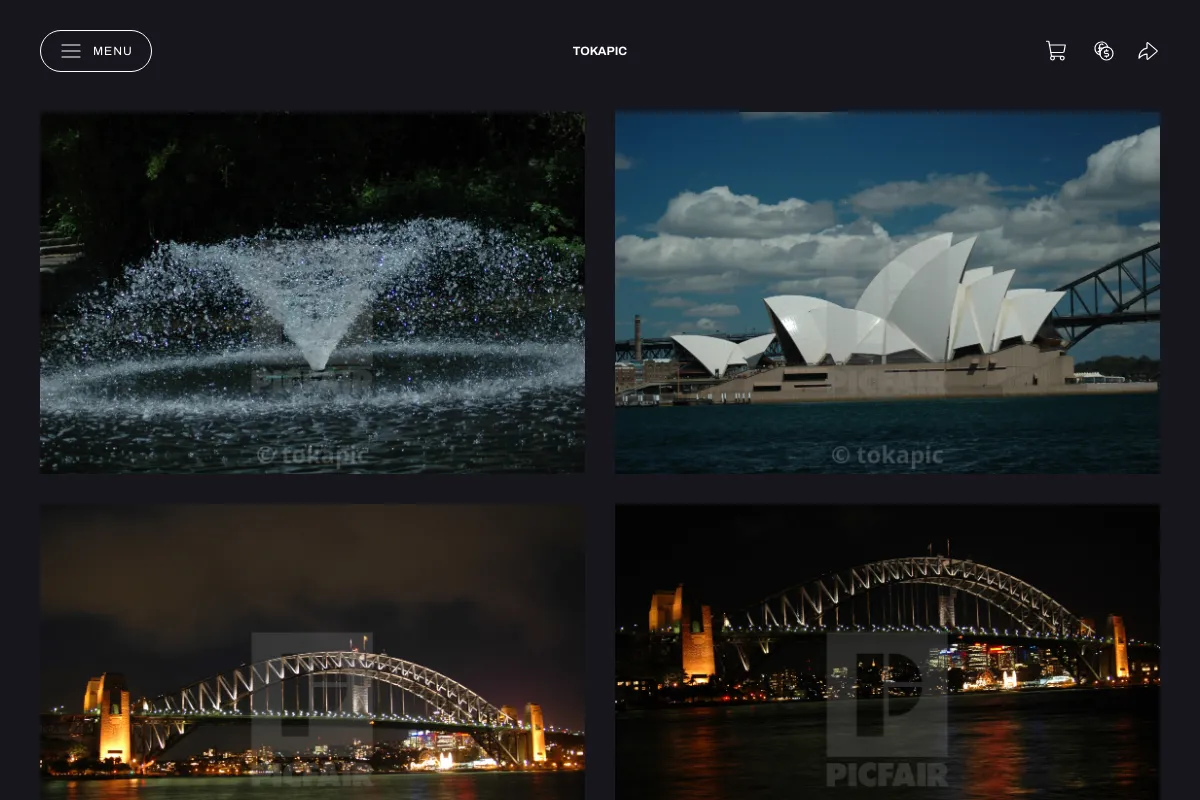Open the Sydney Opera House daytime photo
This screenshot has width=1200, height=800.
(x=887, y=292)
